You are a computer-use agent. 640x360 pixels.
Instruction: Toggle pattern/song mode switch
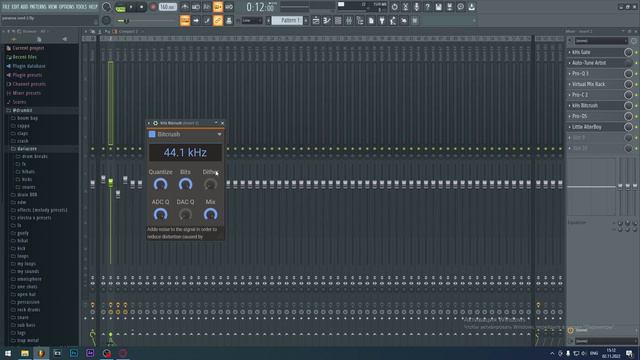coord(120,7)
